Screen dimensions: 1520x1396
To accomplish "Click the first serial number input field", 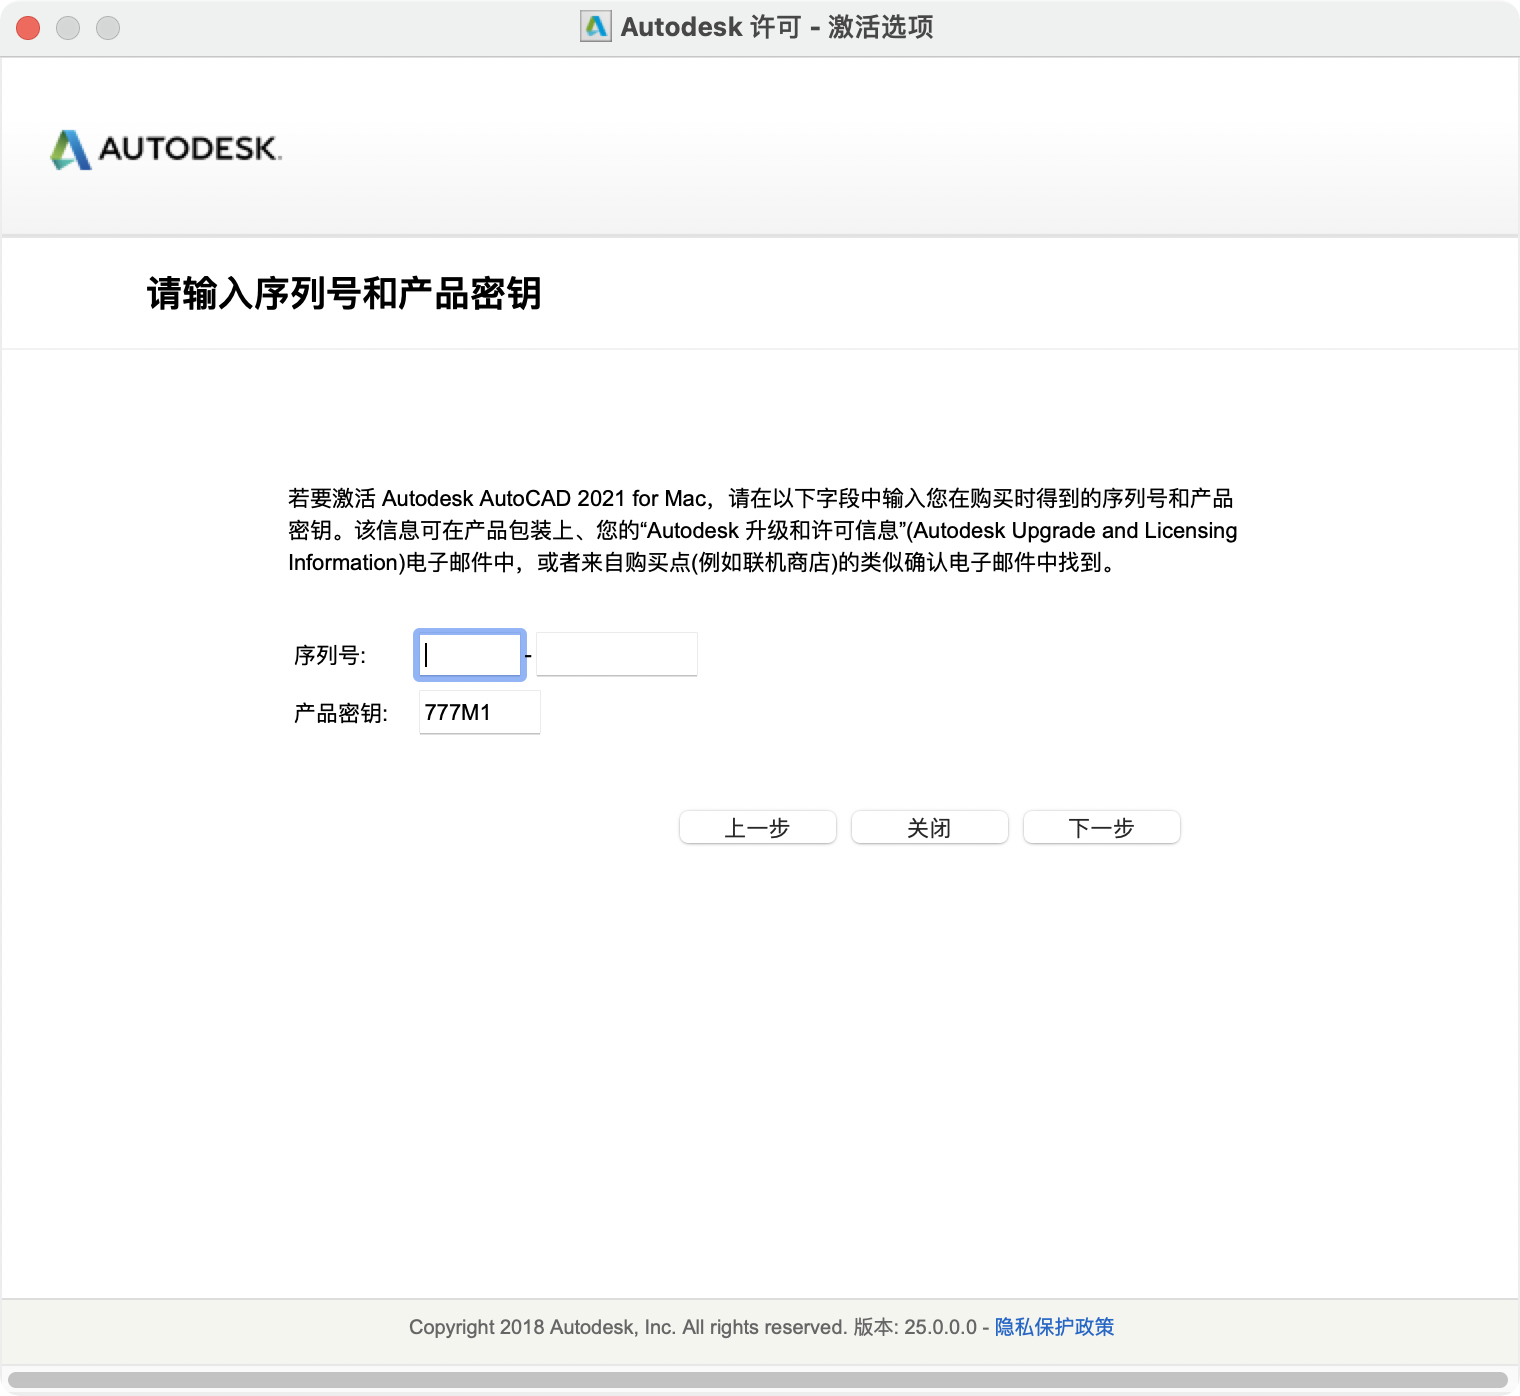I will 470,655.
